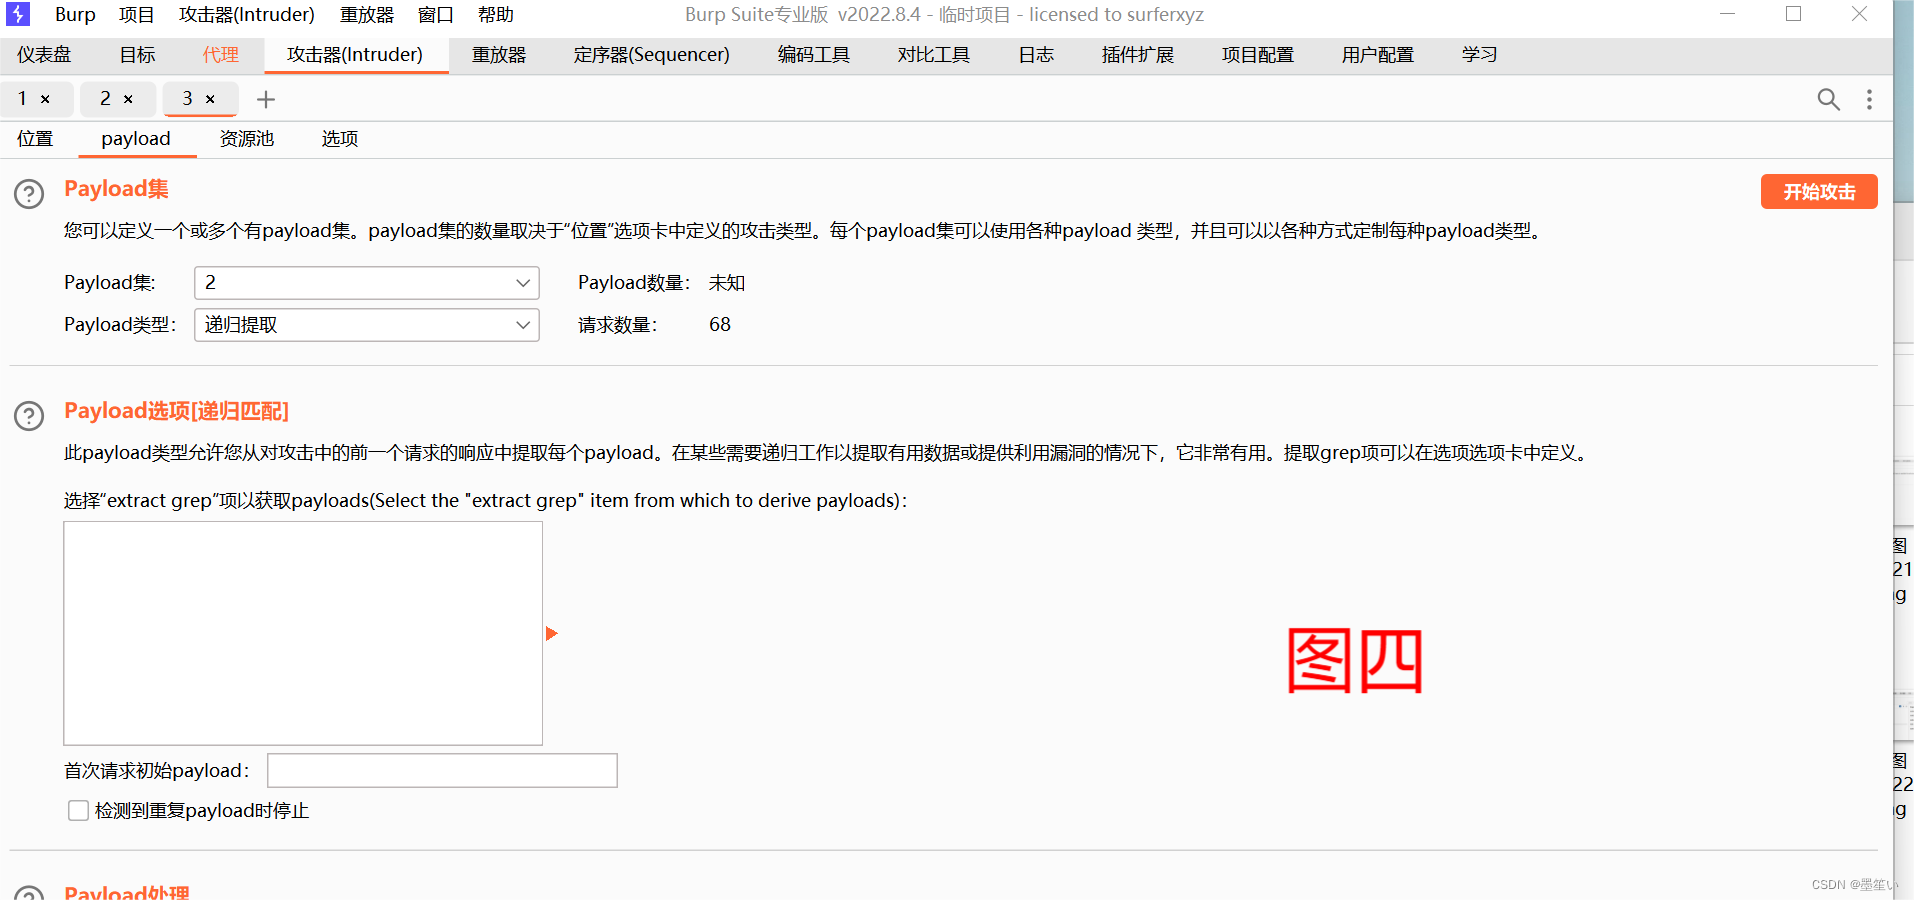Open the 项目配置 tab
The image size is (1914, 900).
tap(1258, 55)
